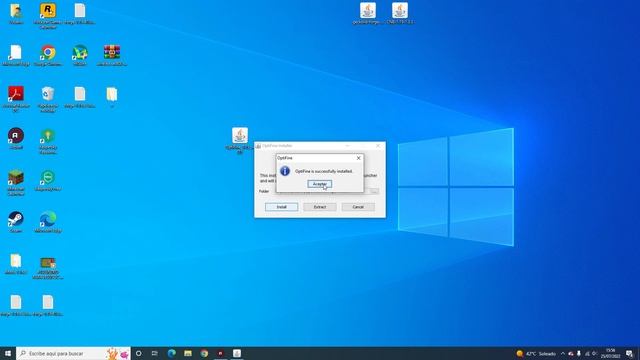Viewport: 640px width, 360px height.
Task: Close the OptiFine success message dialog
Action: click(x=358, y=158)
